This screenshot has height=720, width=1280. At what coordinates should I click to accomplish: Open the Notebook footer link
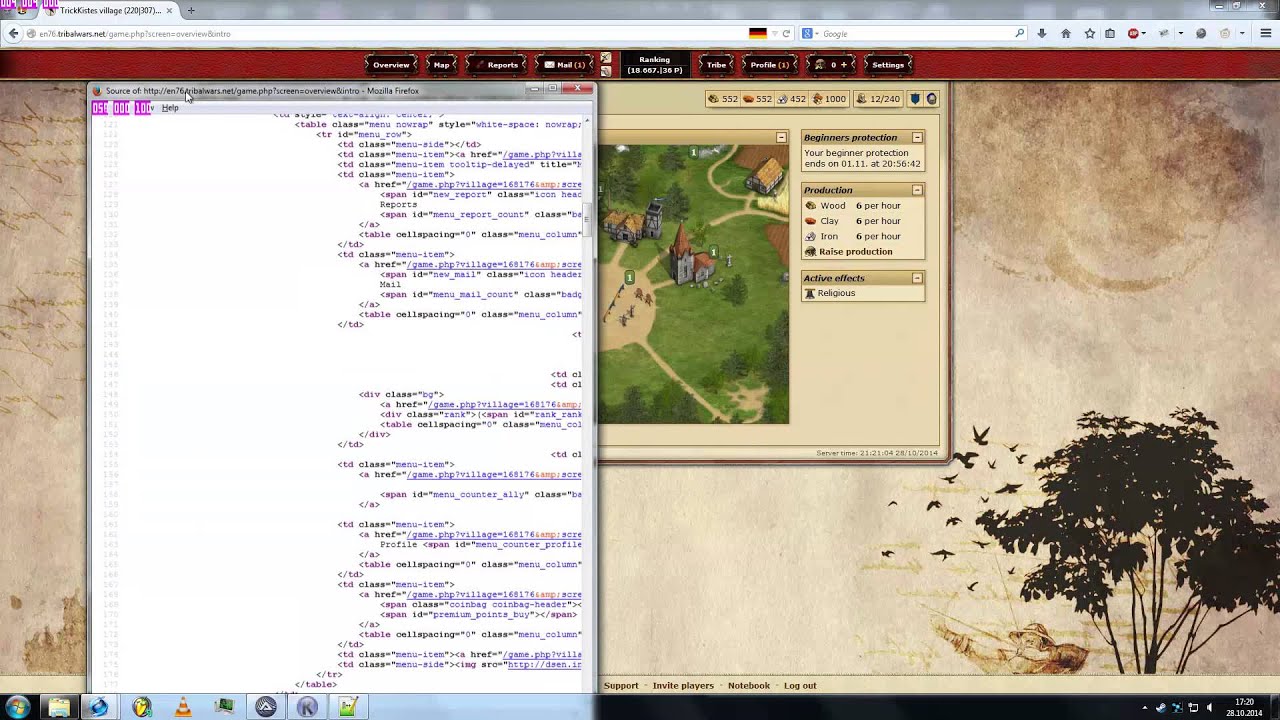tap(749, 686)
